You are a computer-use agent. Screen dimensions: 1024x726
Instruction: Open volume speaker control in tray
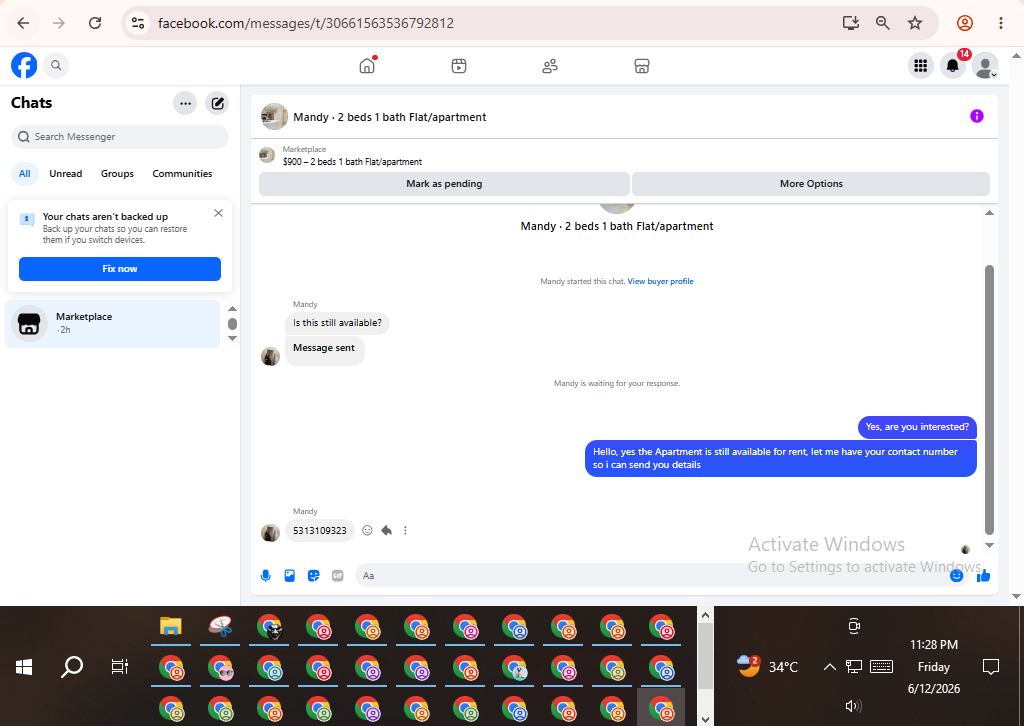pyautogui.click(x=853, y=706)
